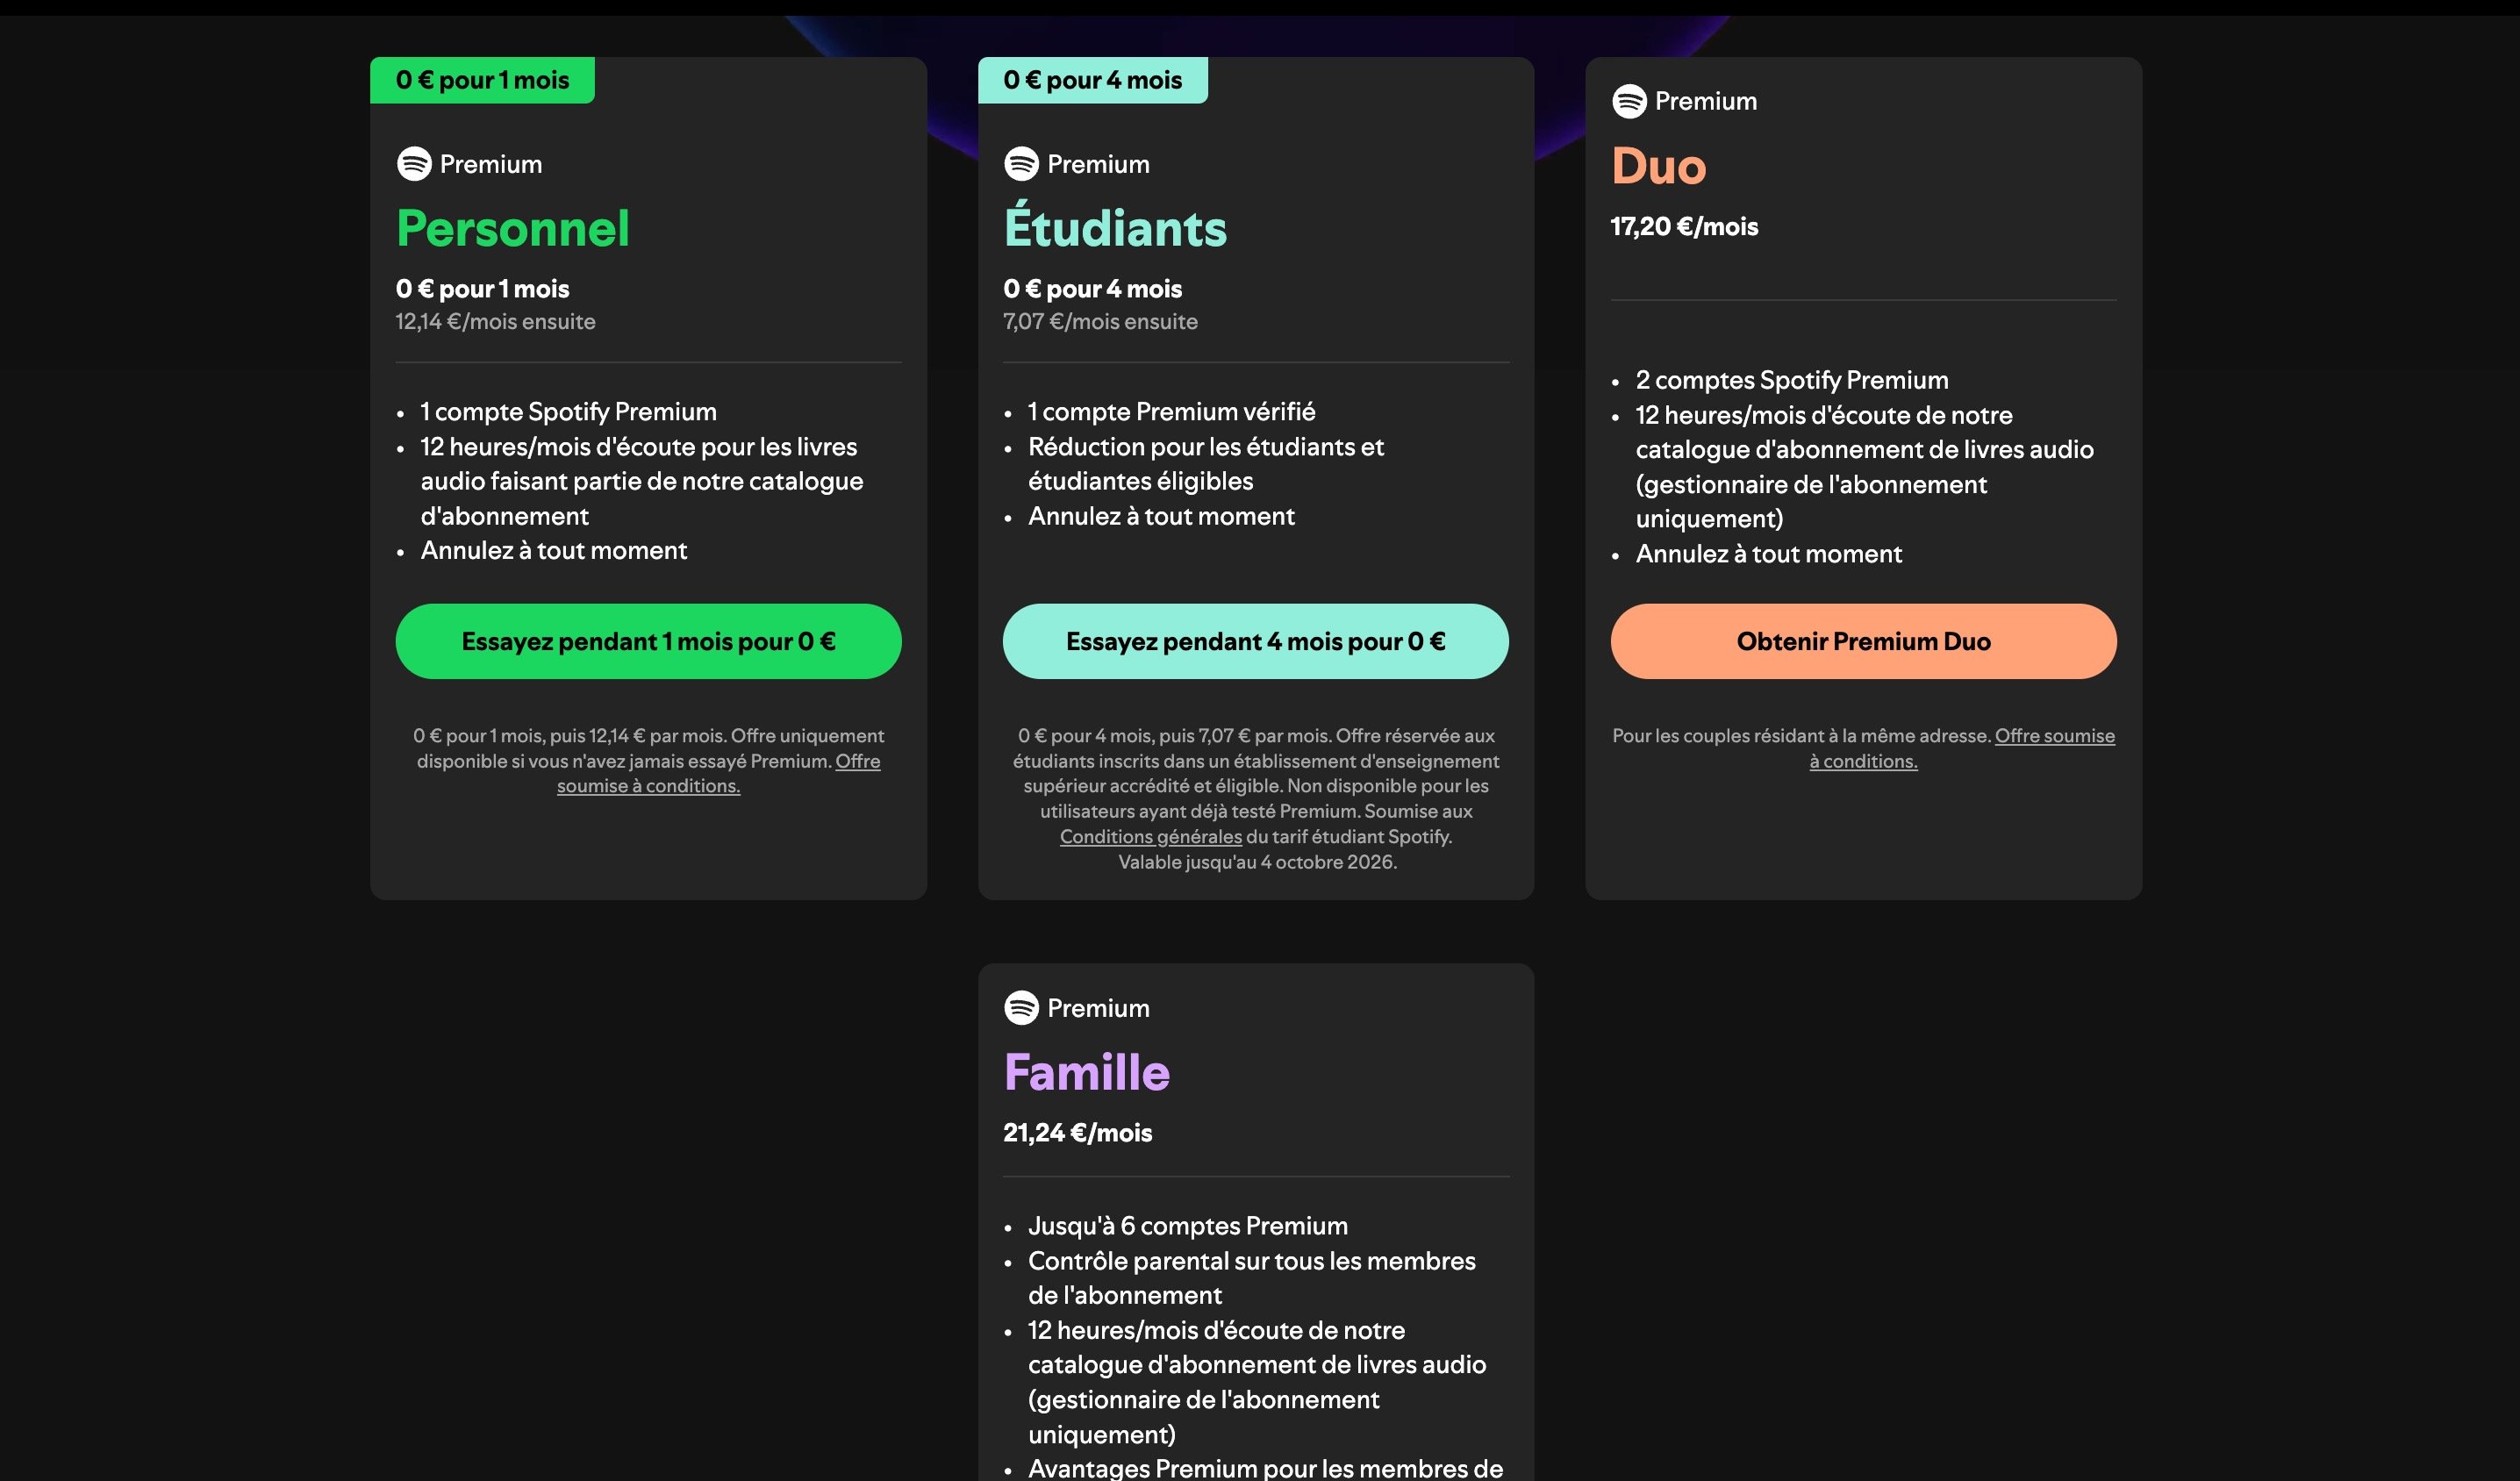The height and width of the screenshot is (1481, 2520).
Task: Click 'Réduction pour les étudiants' bullet
Action: (1205, 464)
